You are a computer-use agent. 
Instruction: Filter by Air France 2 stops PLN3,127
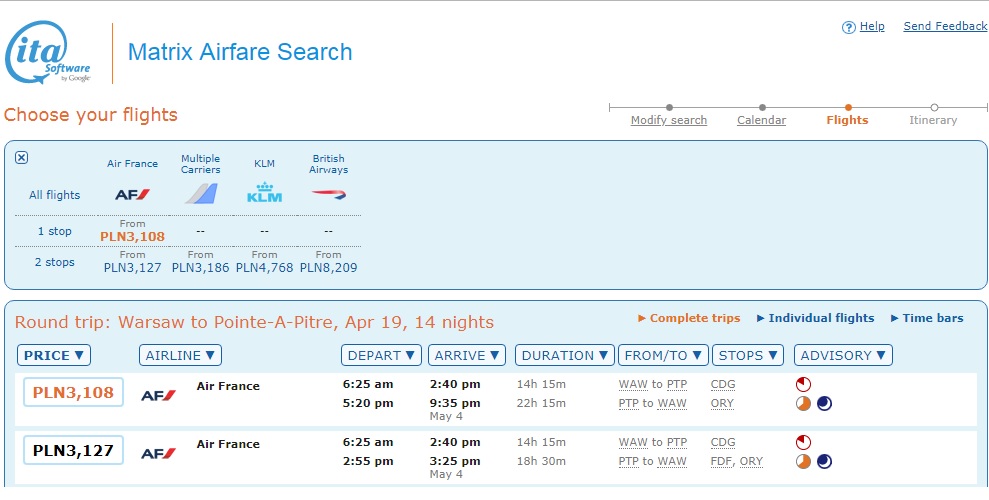point(132,267)
